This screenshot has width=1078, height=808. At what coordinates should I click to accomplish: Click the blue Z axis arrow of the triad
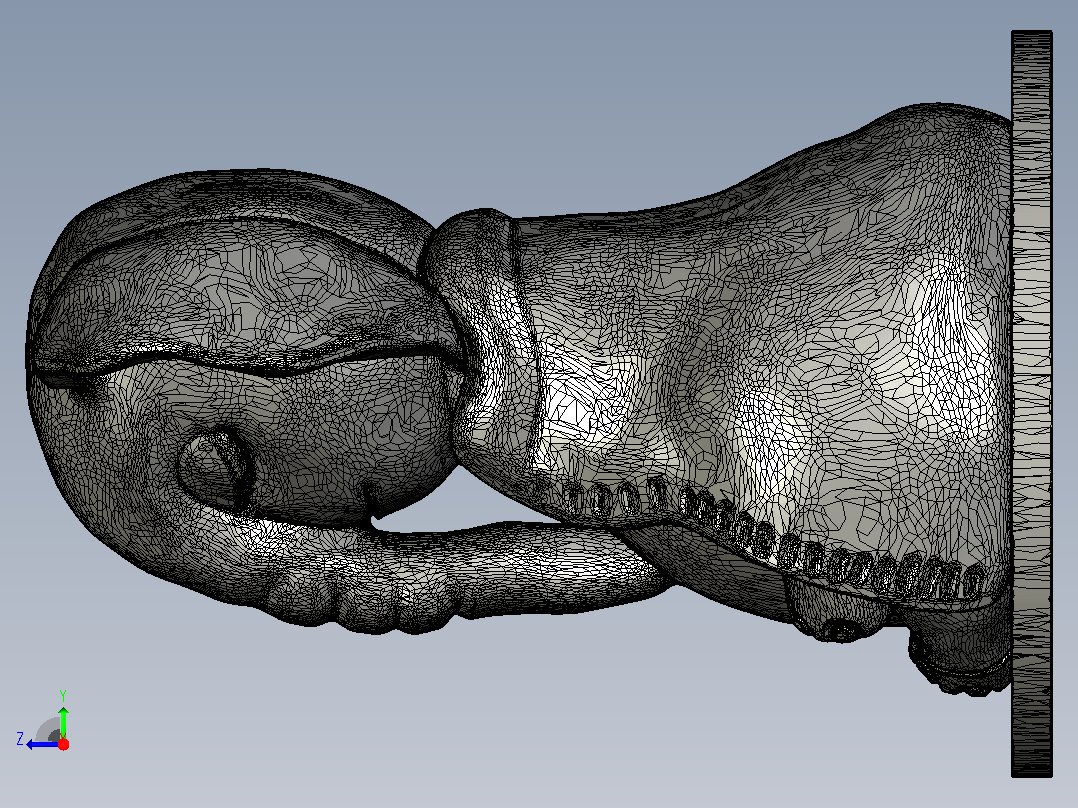[x=43, y=744]
